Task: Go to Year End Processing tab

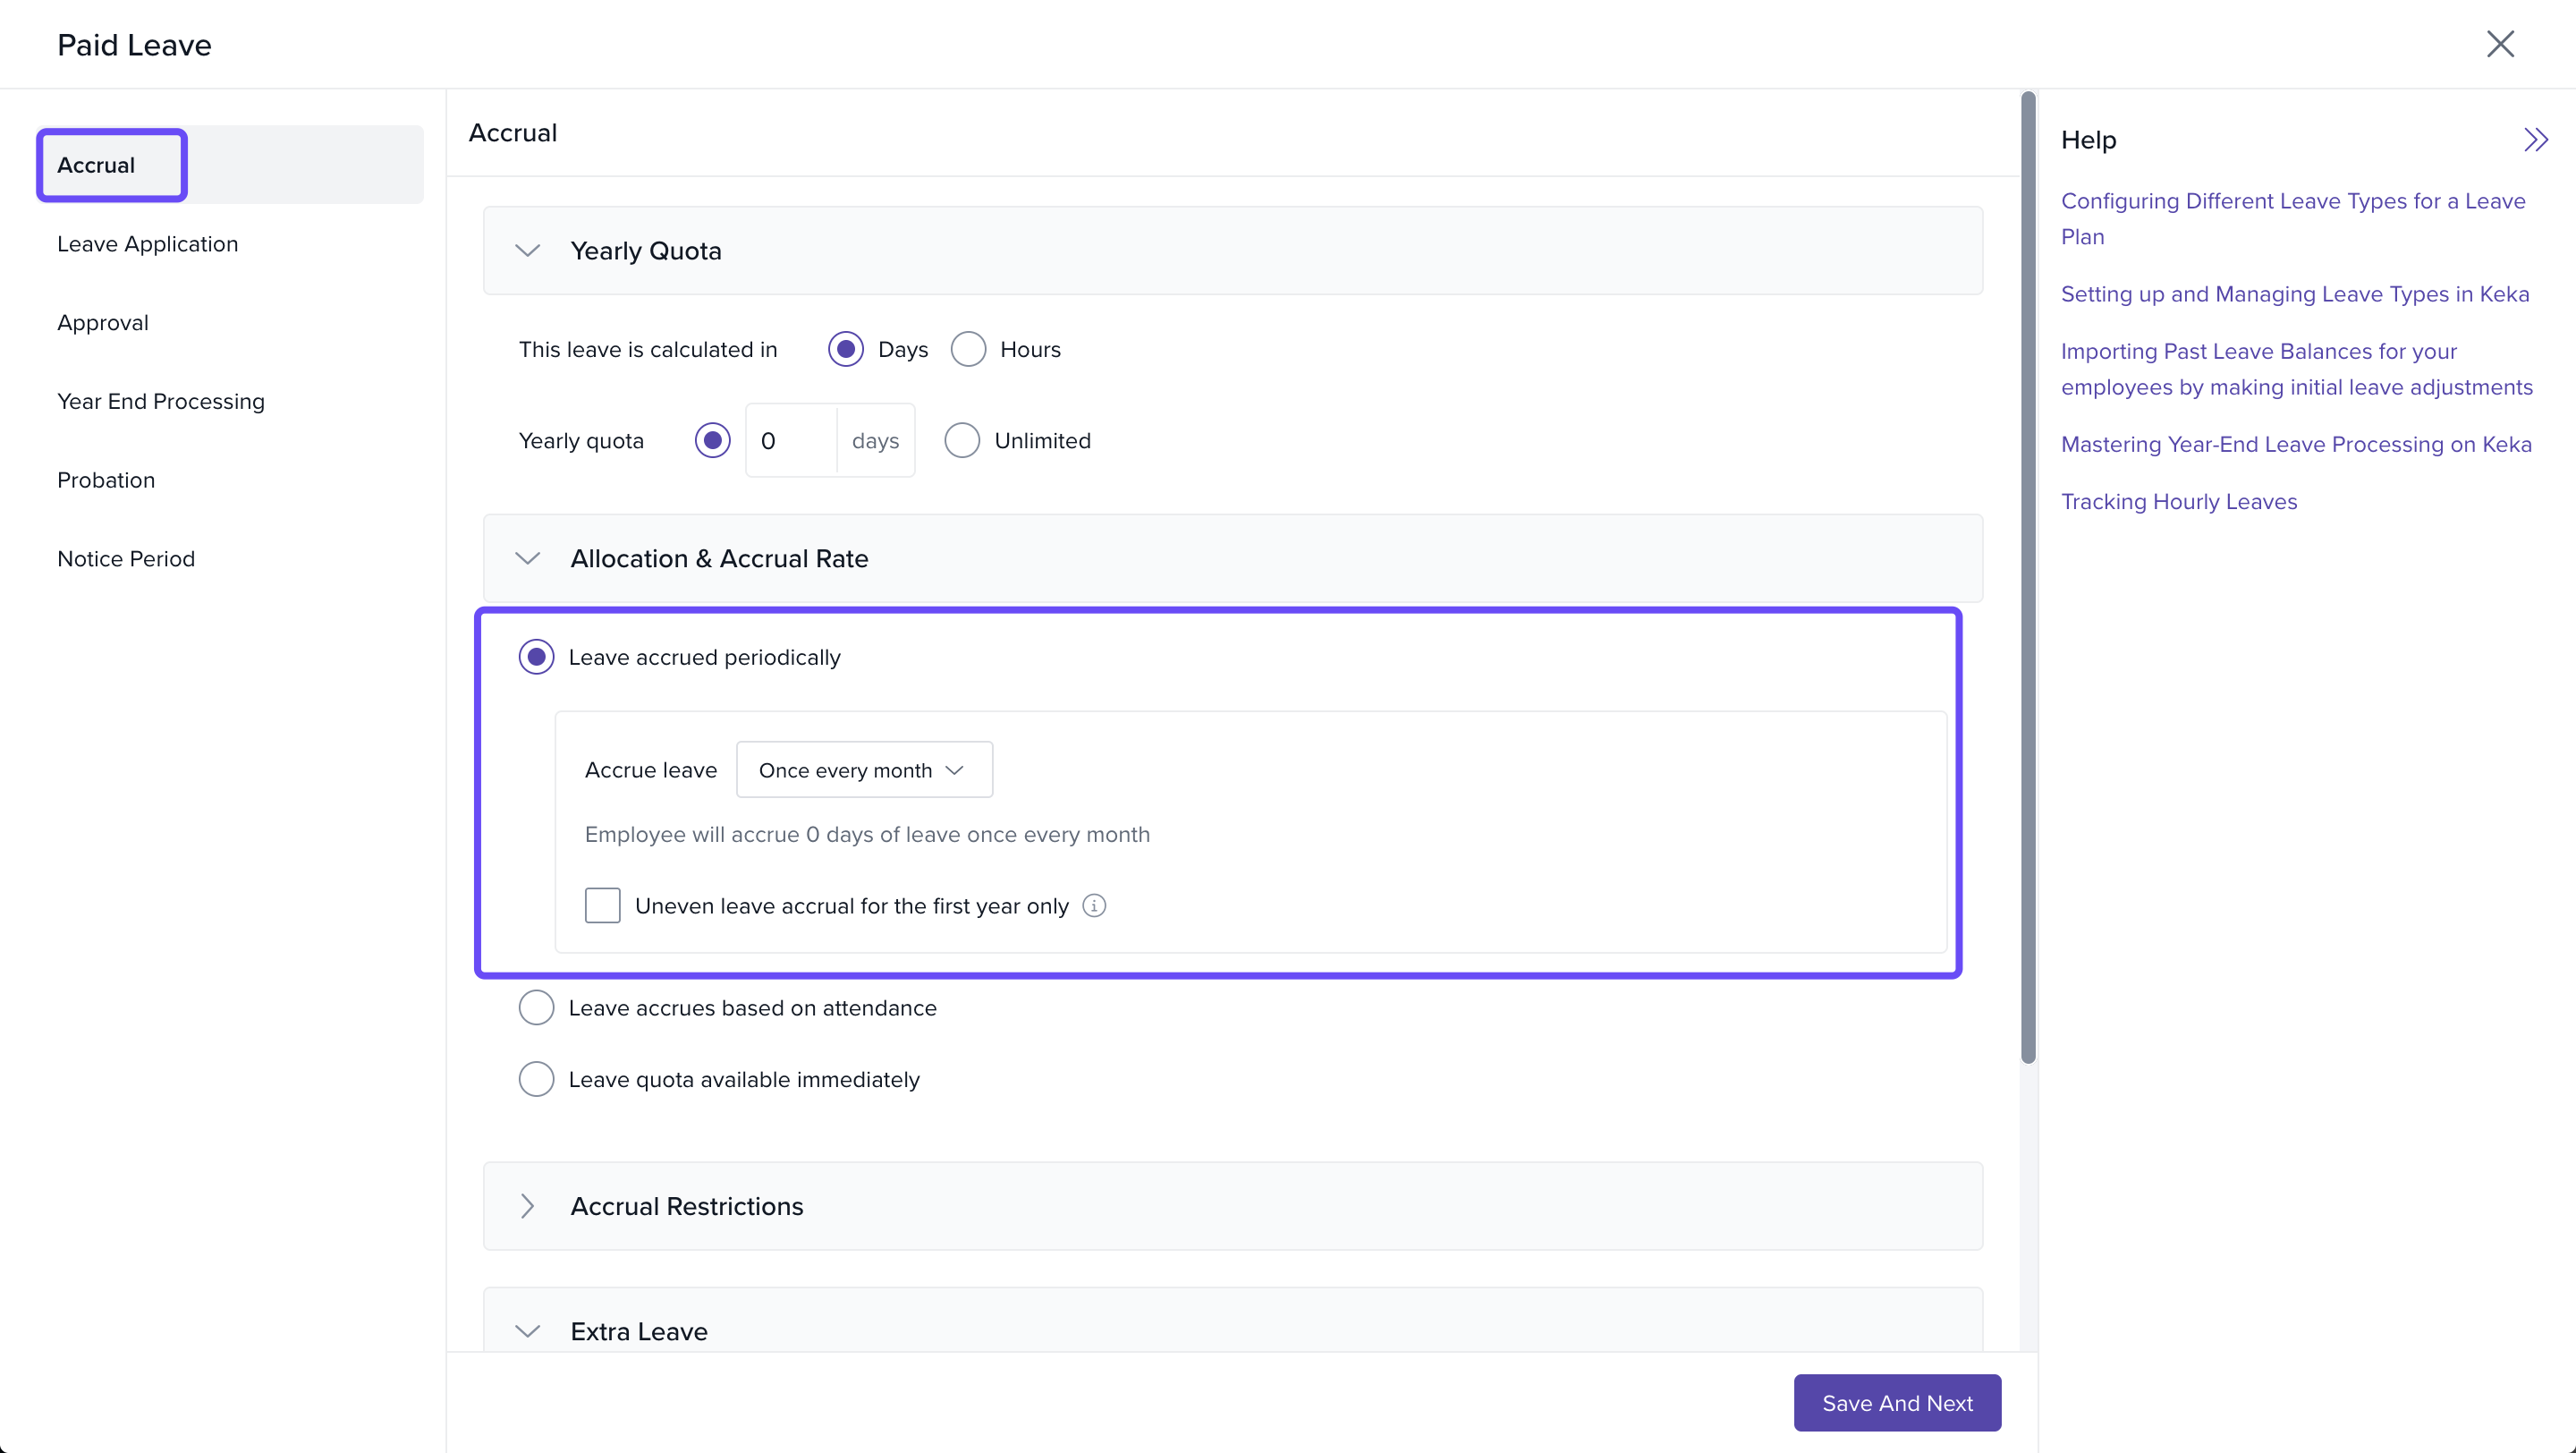Action: coord(161,402)
